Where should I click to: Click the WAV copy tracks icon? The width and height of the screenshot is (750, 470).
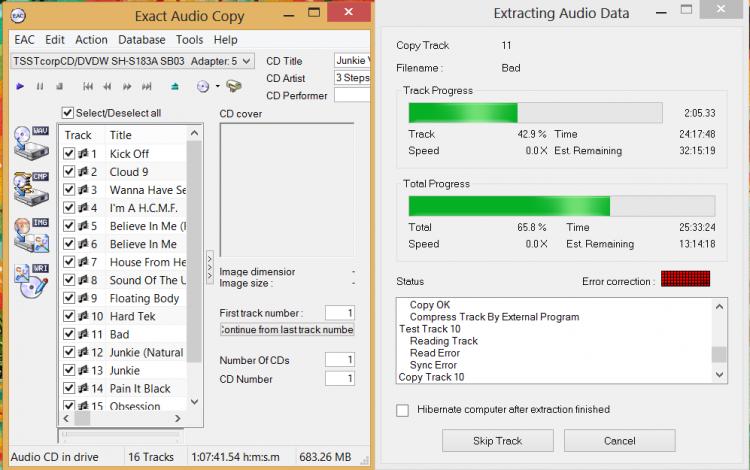coord(32,142)
